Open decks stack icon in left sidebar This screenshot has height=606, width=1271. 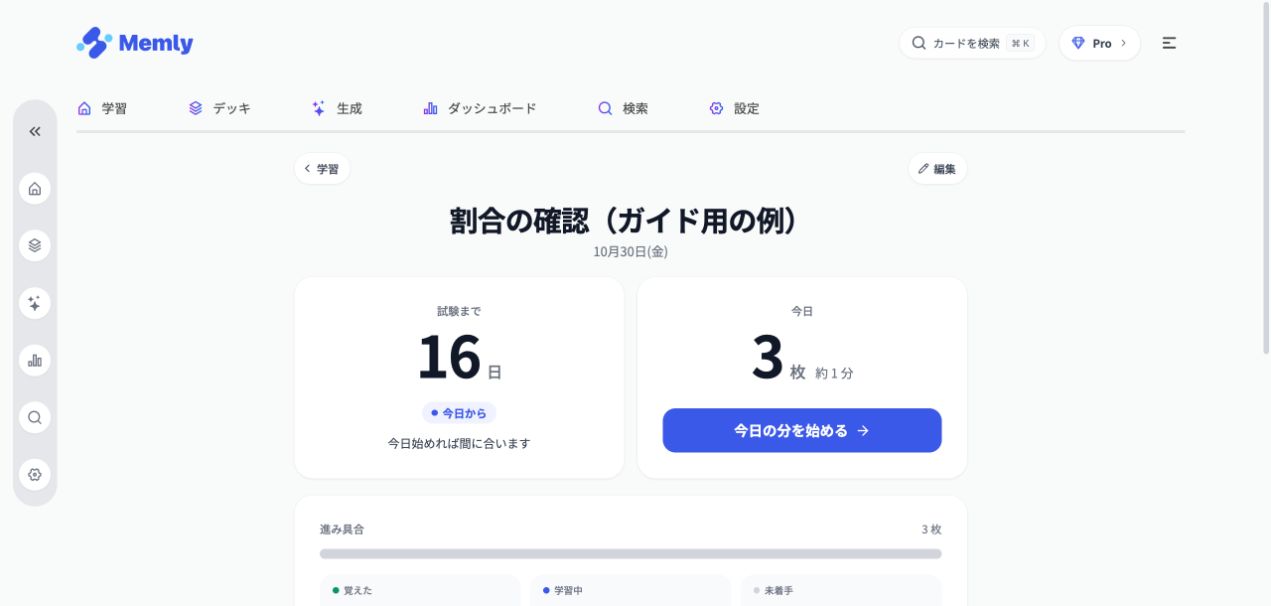tap(35, 245)
